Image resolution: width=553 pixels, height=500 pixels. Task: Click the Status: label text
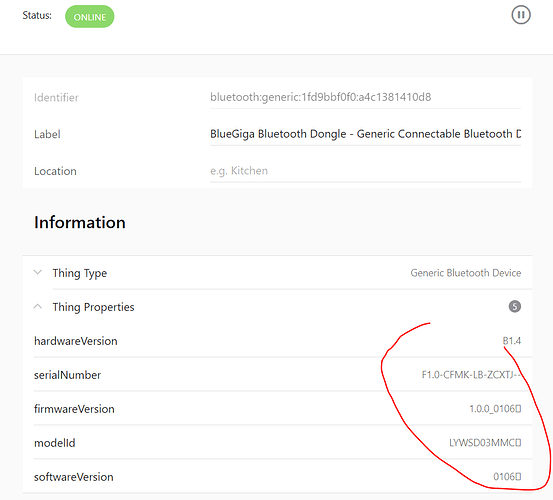click(37, 16)
